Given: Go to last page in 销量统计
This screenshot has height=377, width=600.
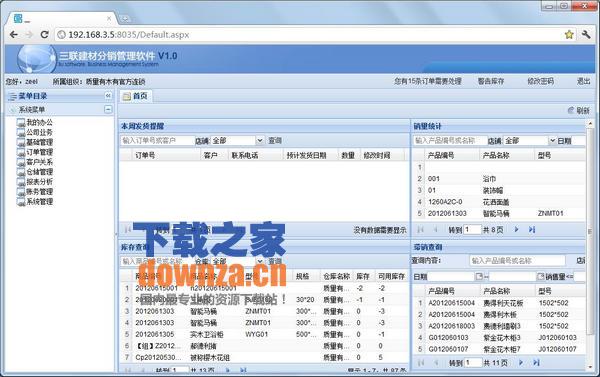Looking at the screenshot, I should (x=532, y=230).
